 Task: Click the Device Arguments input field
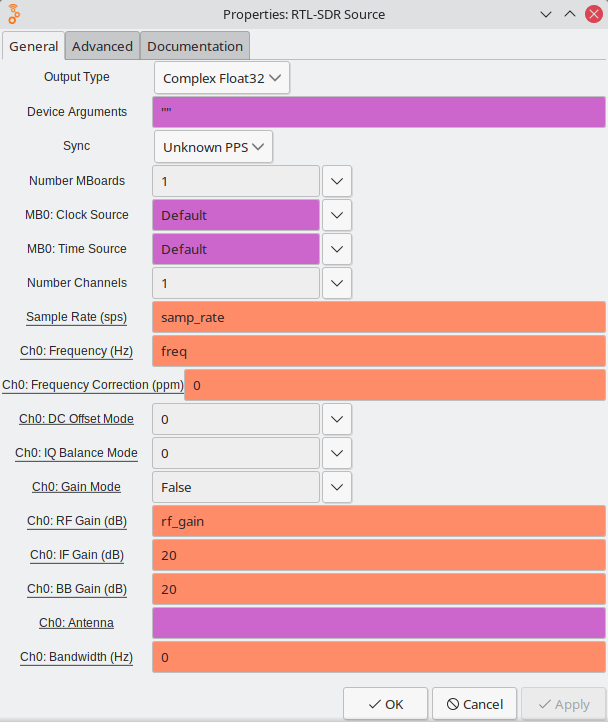(x=379, y=112)
